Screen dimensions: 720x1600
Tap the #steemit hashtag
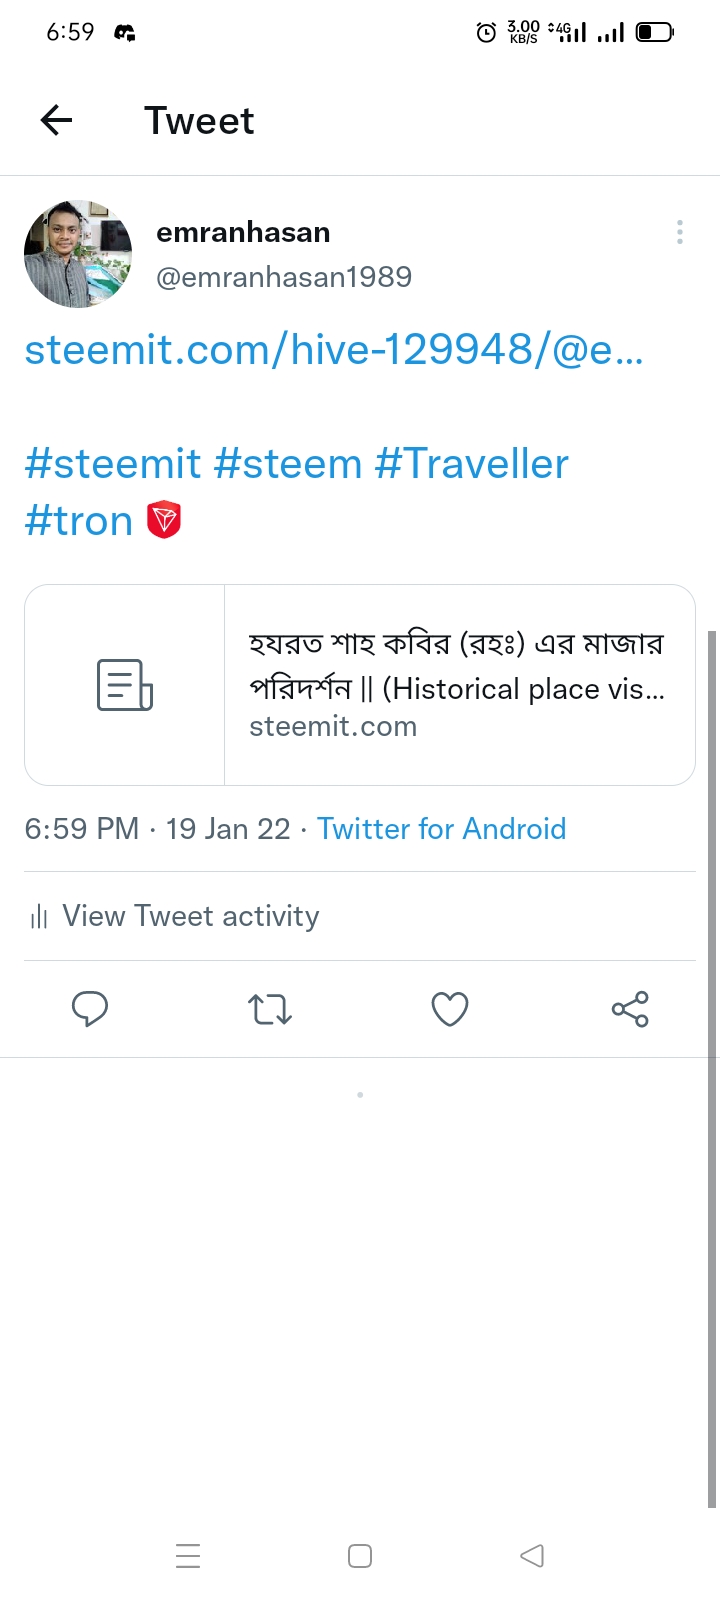tap(113, 464)
